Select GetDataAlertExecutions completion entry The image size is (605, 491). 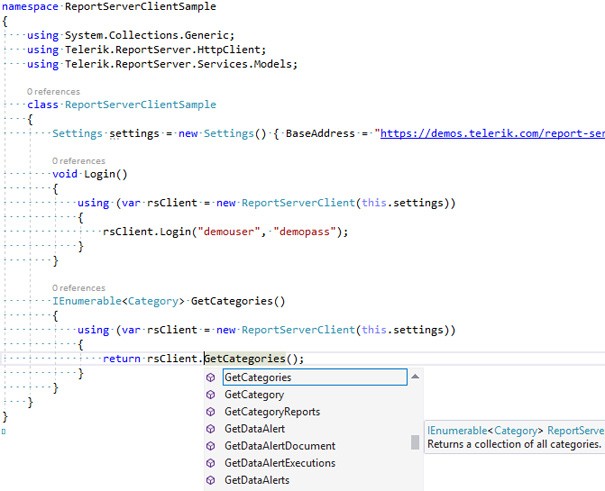click(x=280, y=463)
